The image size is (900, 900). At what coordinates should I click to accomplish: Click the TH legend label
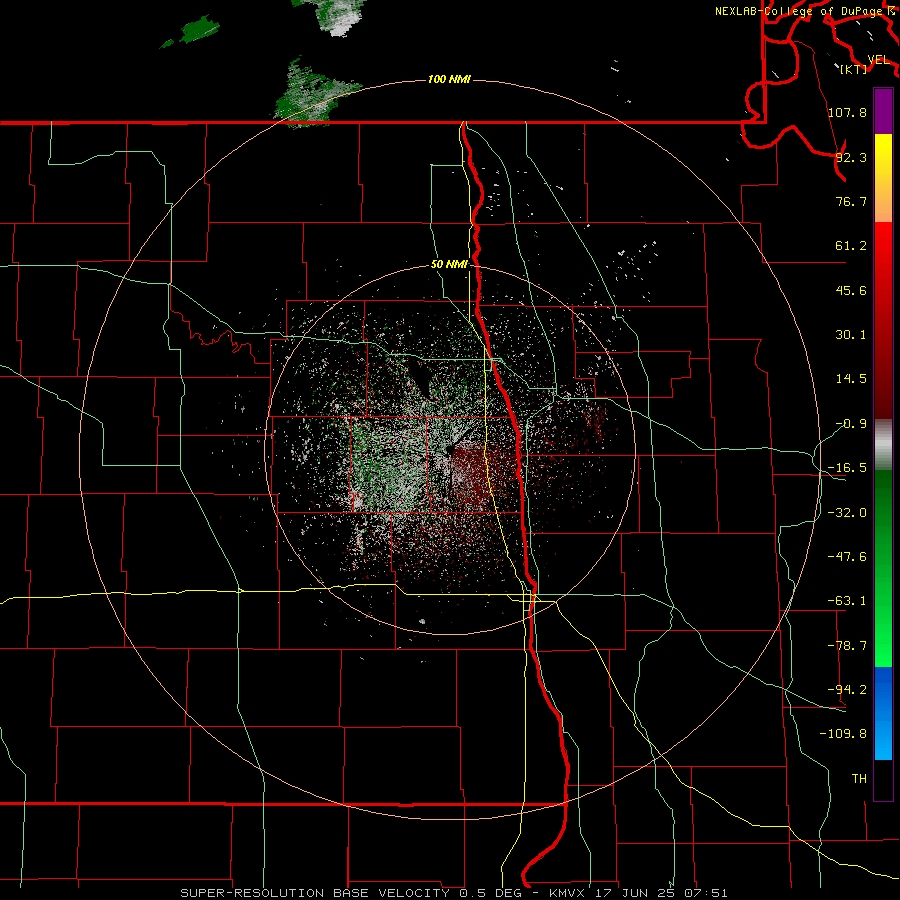pyautogui.click(x=859, y=778)
